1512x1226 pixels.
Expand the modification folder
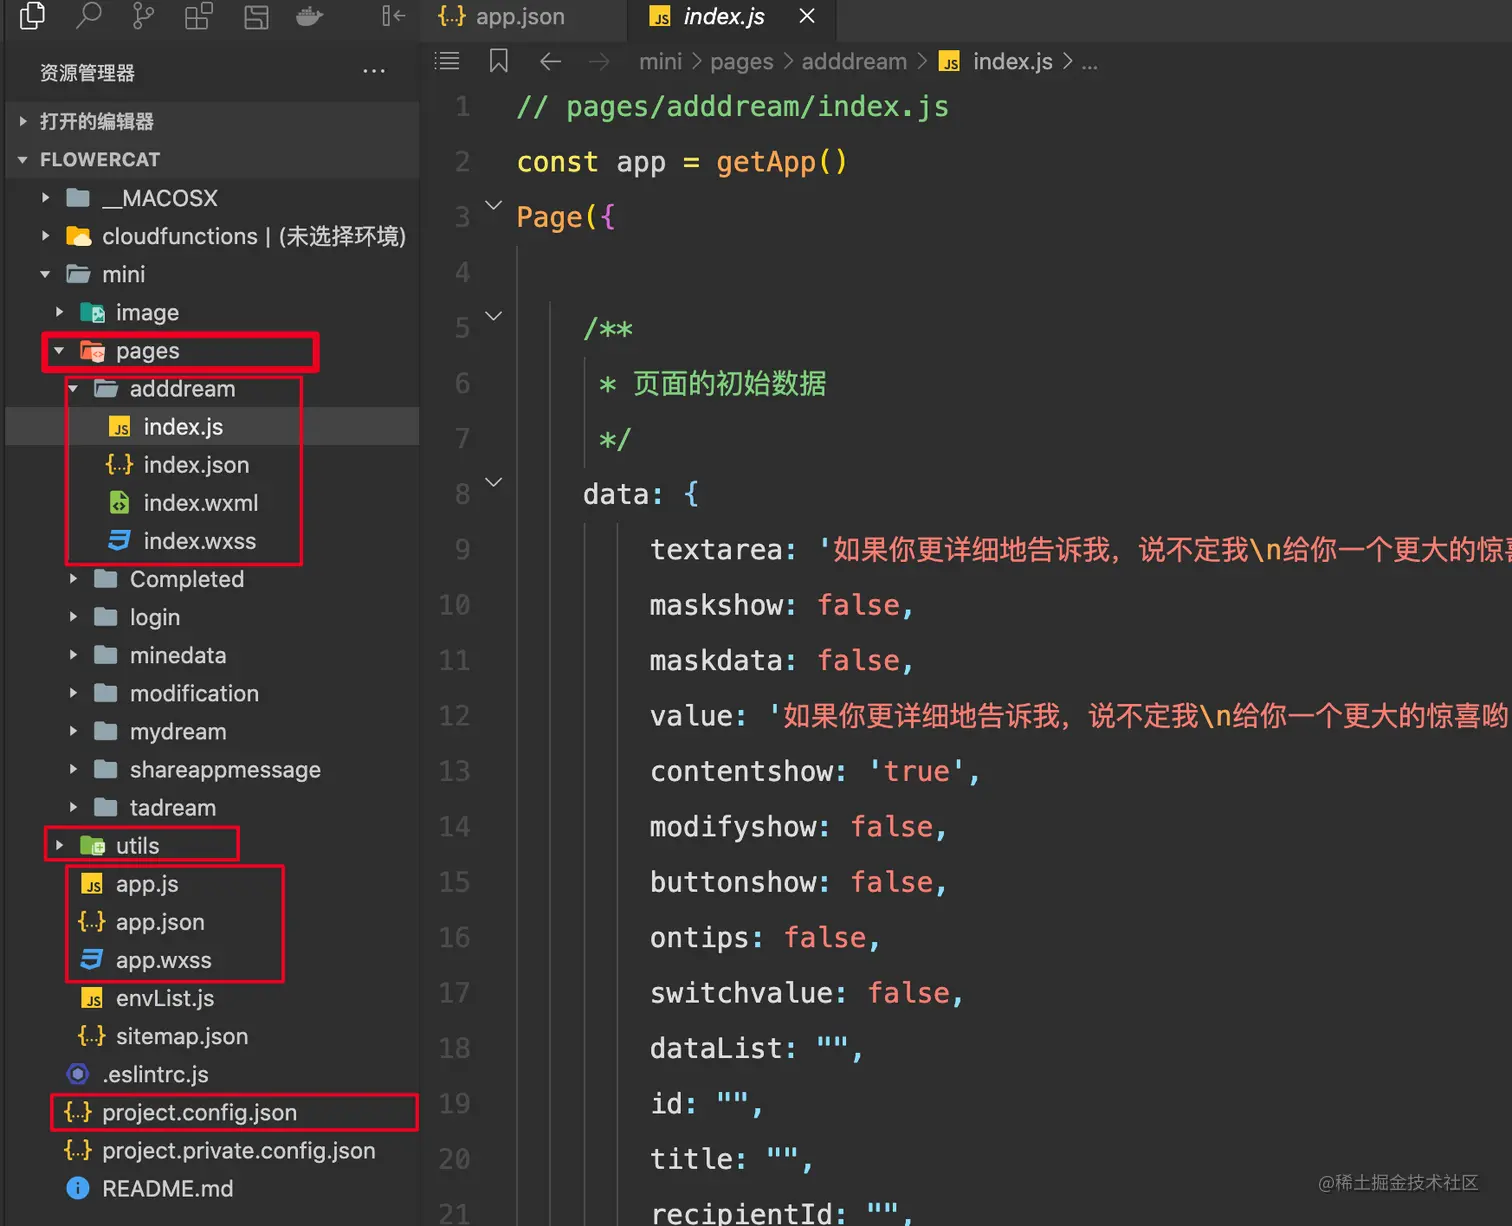[x=212, y=693]
